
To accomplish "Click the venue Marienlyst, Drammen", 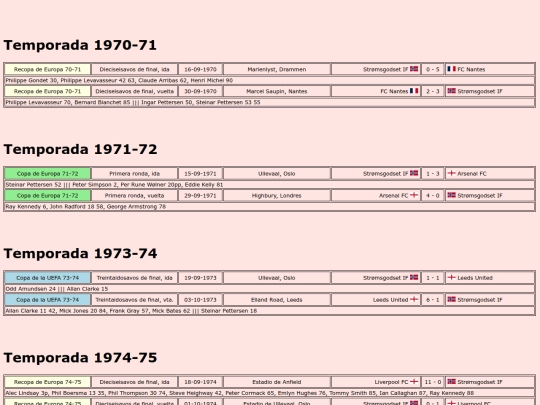I will coord(277,69).
